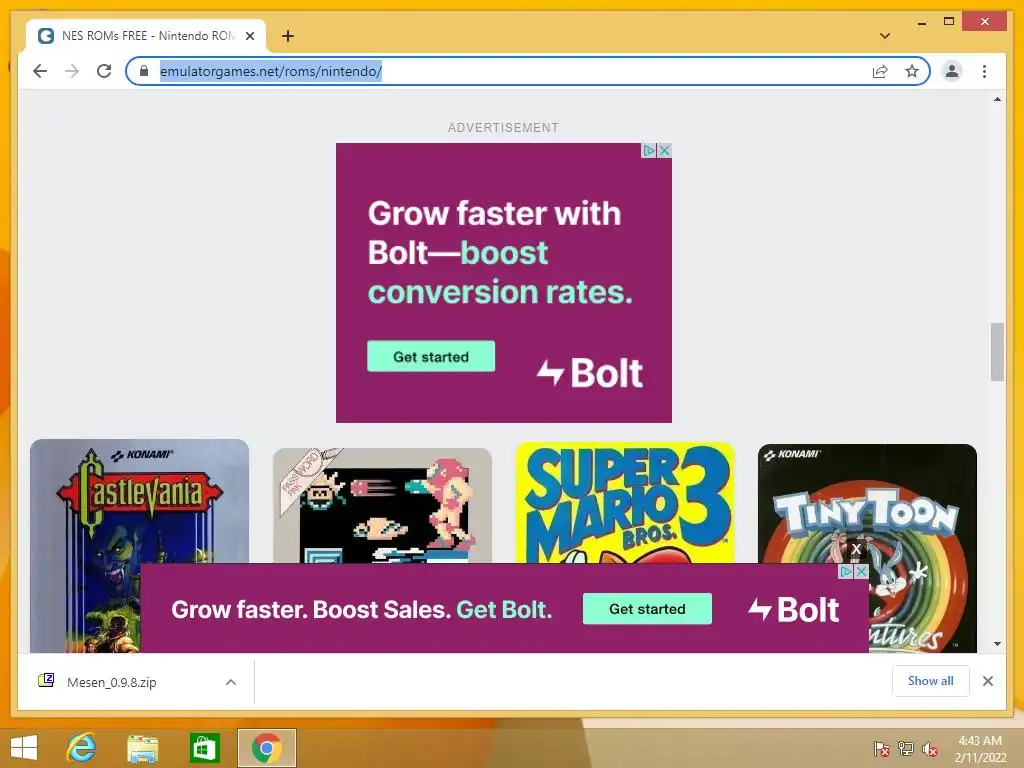Viewport: 1024px width, 768px height.
Task: Expand the tab search chevron
Action: (x=884, y=36)
